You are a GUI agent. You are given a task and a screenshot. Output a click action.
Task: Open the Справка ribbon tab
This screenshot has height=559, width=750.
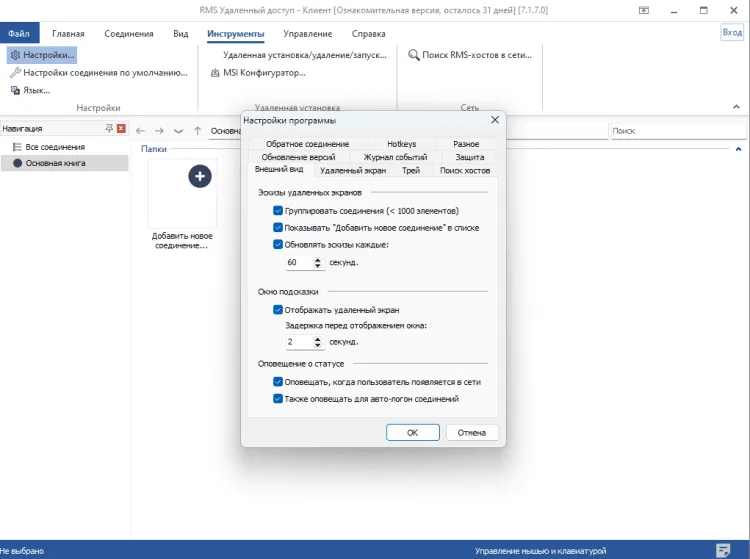(x=368, y=33)
